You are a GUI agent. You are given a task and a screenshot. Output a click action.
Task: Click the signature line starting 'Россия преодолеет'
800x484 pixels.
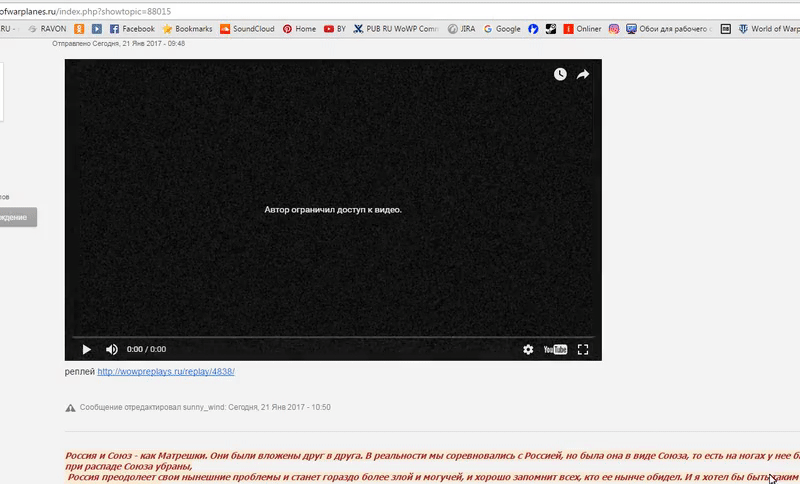[433, 477]
